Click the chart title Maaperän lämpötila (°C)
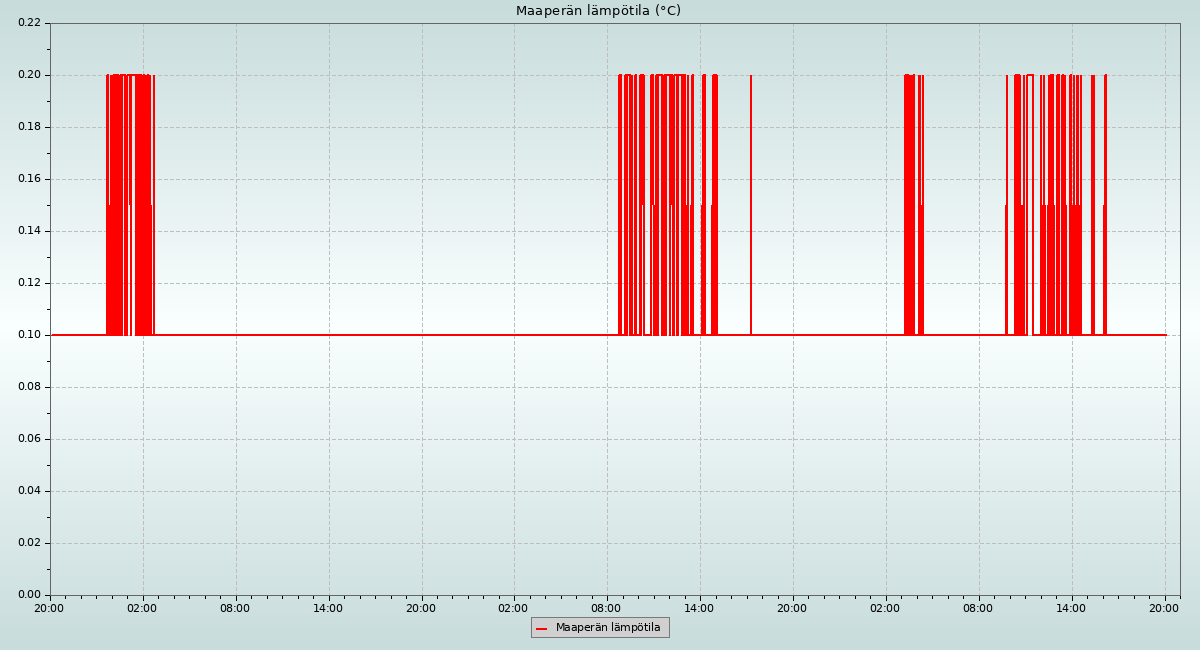 (x=598, y=11)
